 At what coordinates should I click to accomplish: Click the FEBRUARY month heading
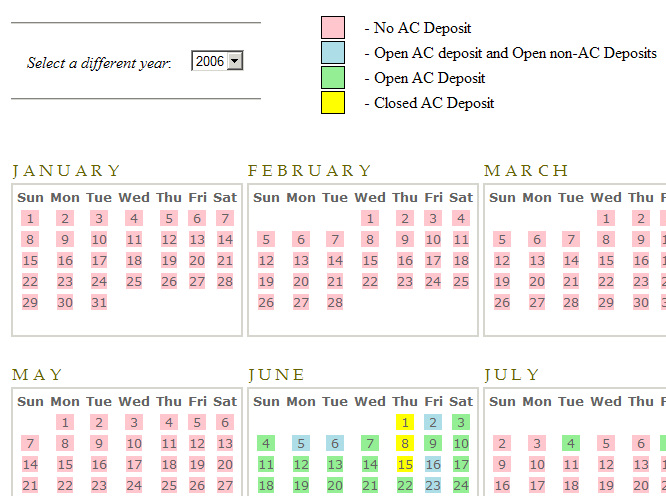(x=310, y=171)
